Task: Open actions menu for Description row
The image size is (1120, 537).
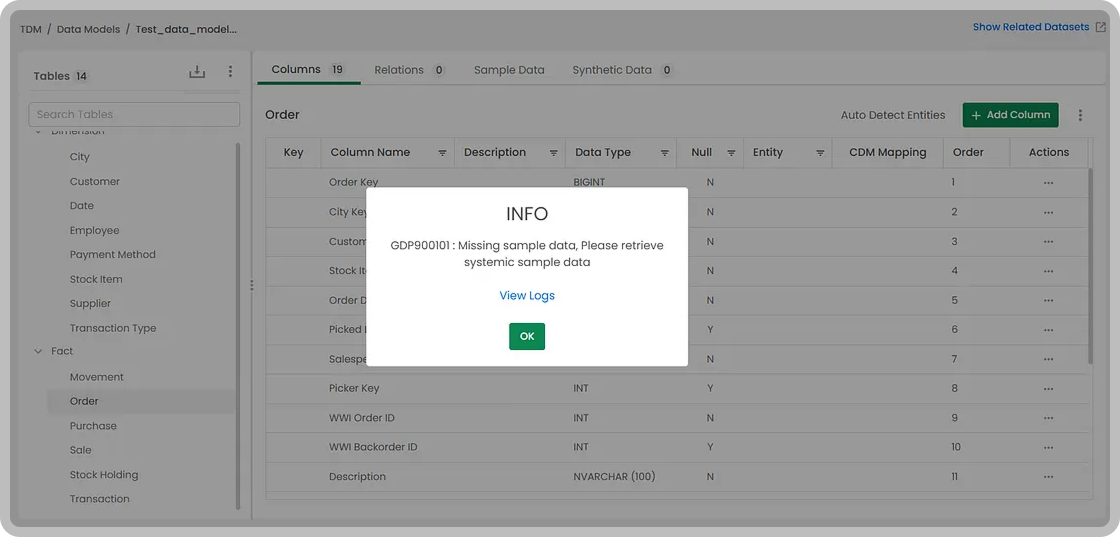Action: [x=1049, y=477]
